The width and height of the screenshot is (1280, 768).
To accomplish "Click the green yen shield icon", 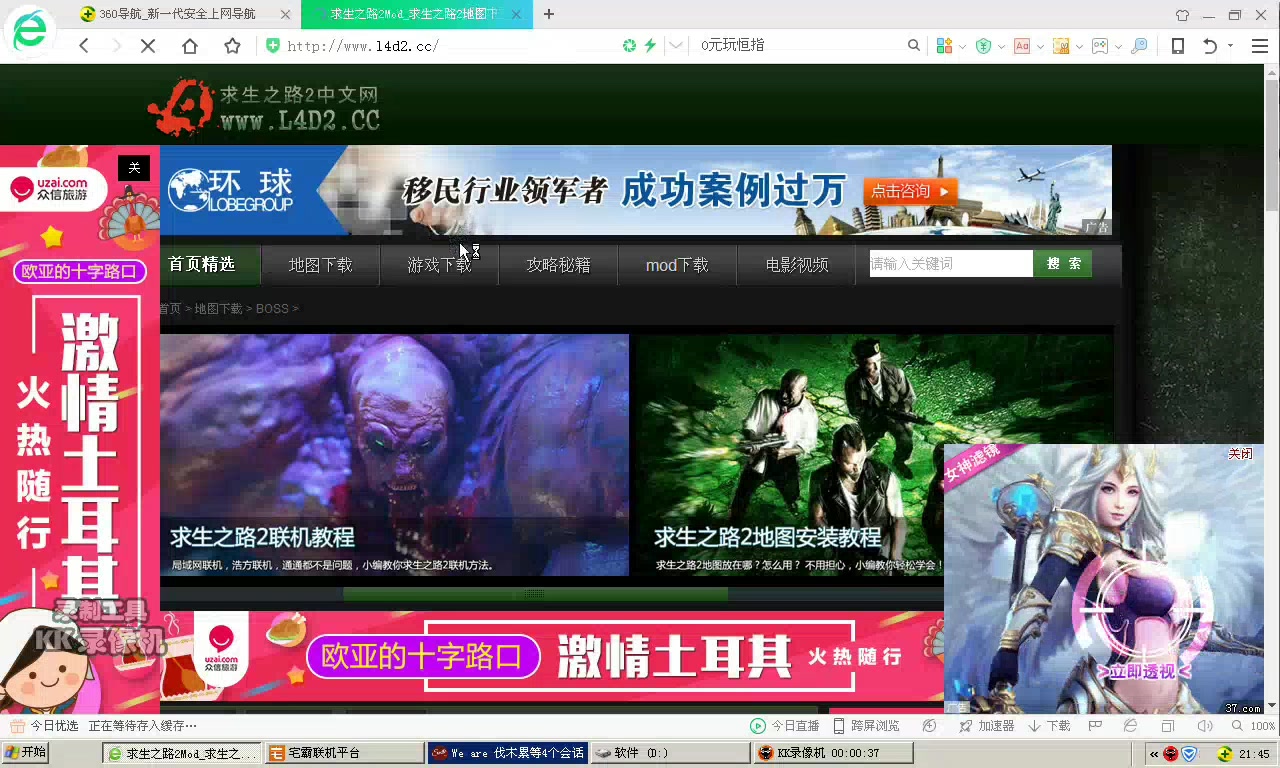I will [983, 46].
